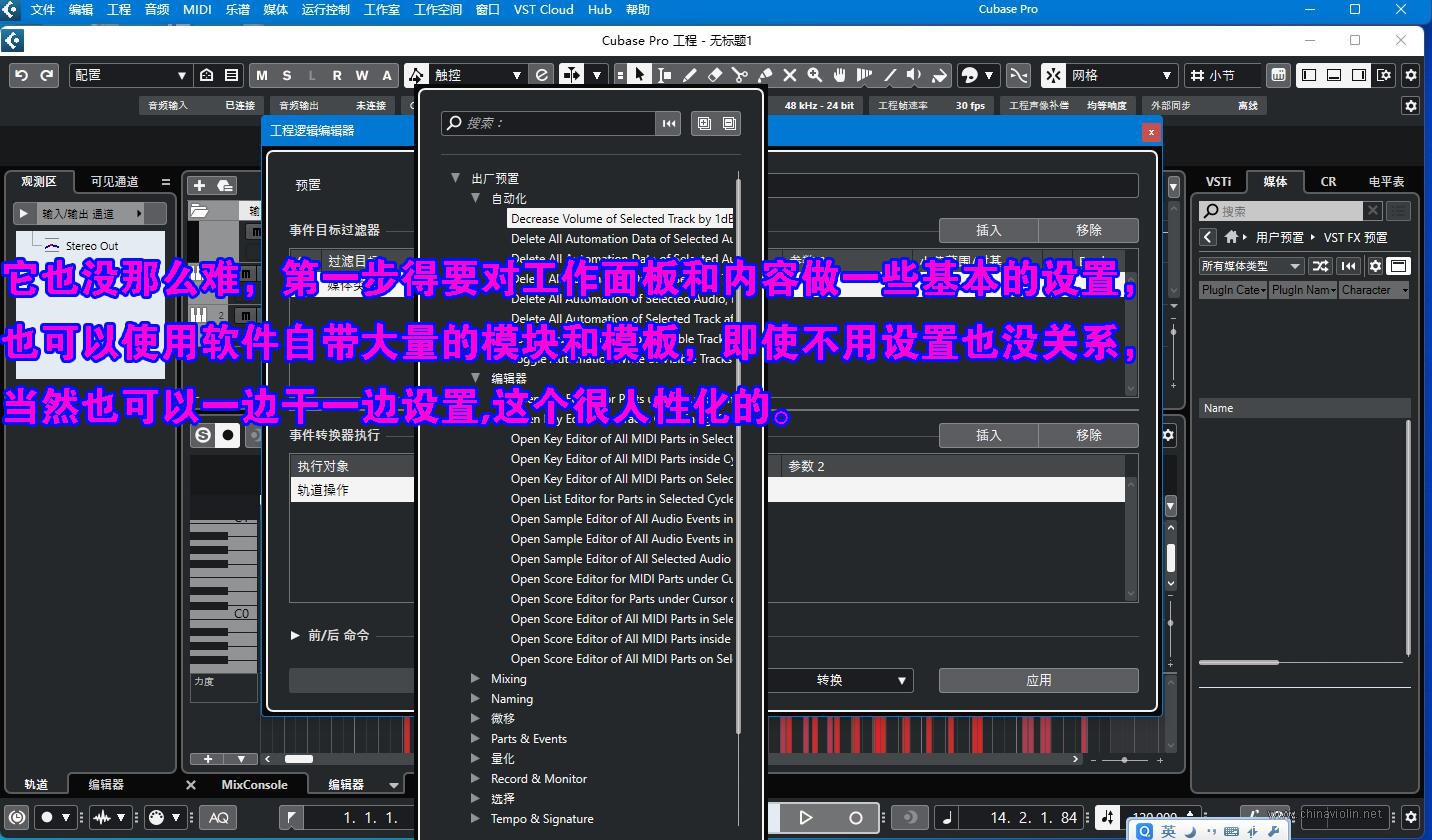The width and height of the screenshot is (1432, 840).
Task: Expand the Mixing preset folder
Action: [476, 678]
